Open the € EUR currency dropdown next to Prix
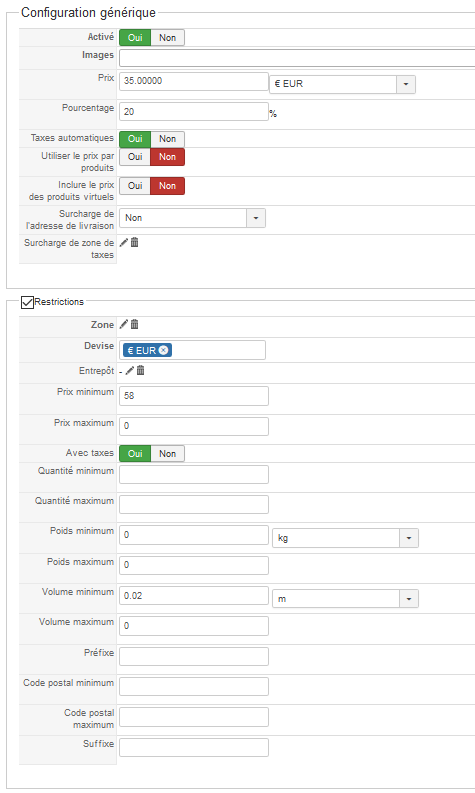This screenshot has height=793, width=475. 342,84
